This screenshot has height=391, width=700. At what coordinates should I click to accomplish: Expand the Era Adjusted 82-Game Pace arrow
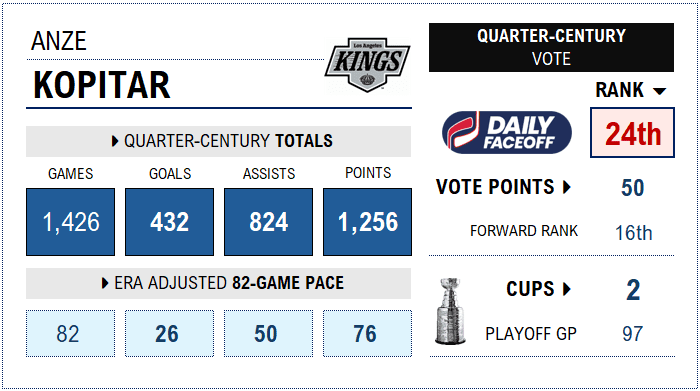pyautogui.click(x=105, y=283)
